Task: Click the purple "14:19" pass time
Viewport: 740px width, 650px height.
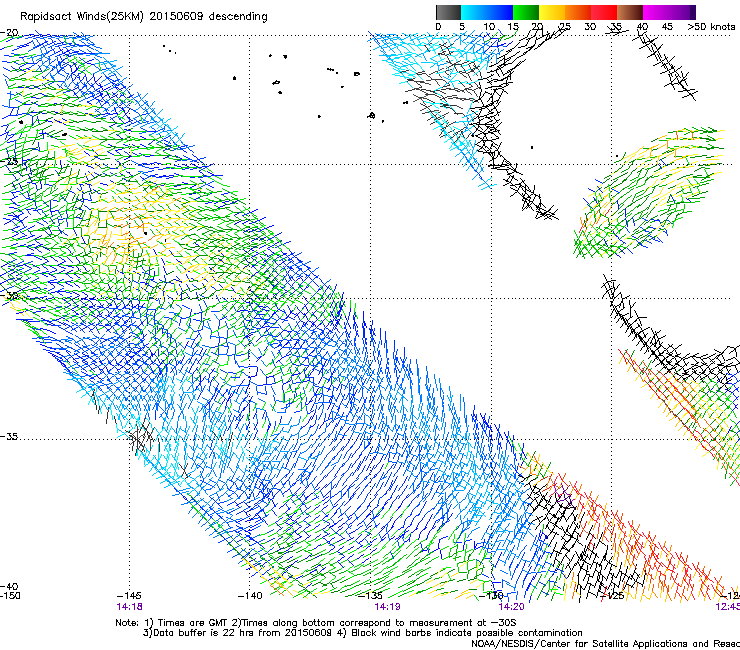Action: (387, 607)
